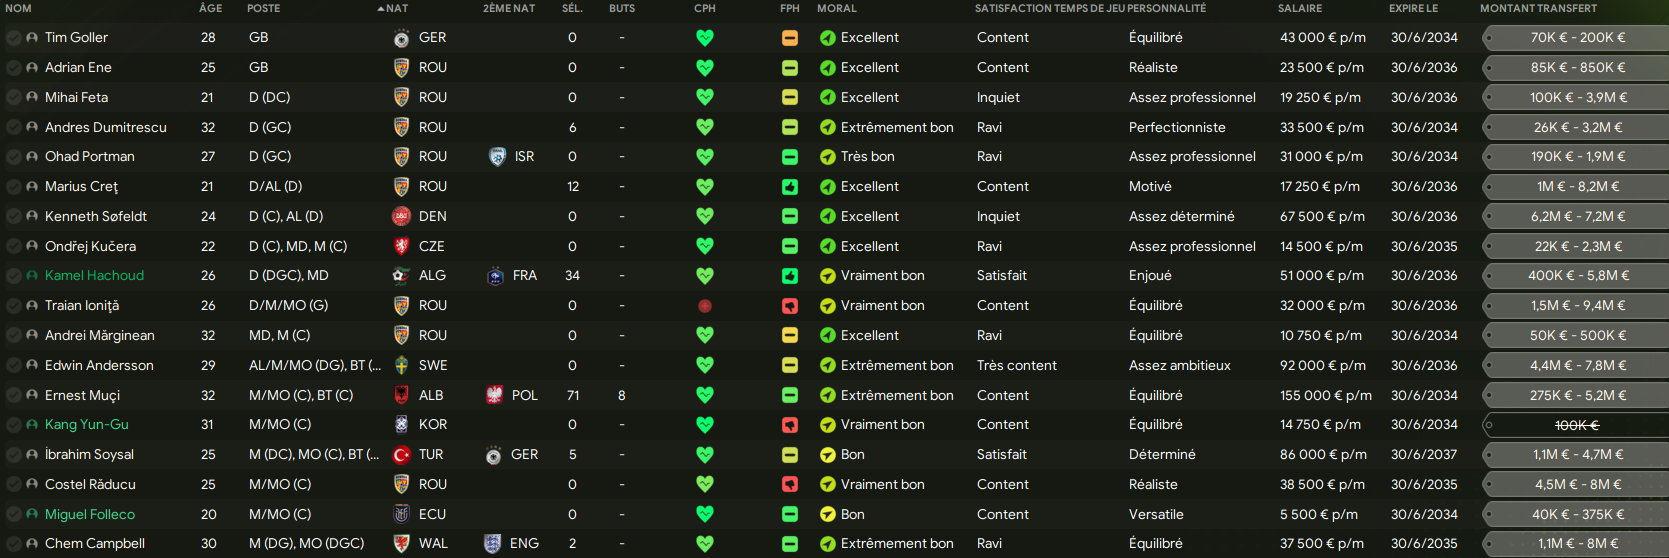
Task: Click Traian Ioniță's red injury icon
Action: click(705, 306)
